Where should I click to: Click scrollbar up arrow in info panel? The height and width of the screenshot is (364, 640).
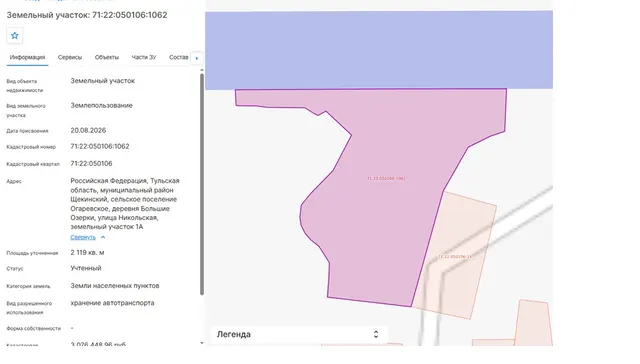click(x=202, y=71)
